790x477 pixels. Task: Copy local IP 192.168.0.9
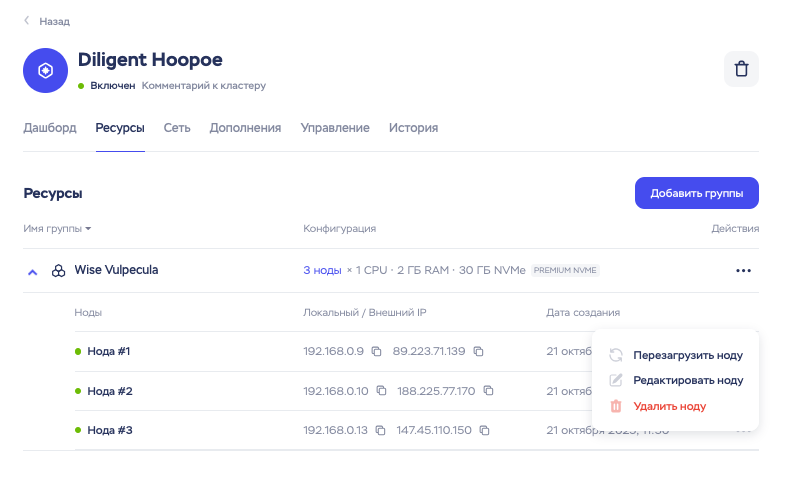pos(377,352)
